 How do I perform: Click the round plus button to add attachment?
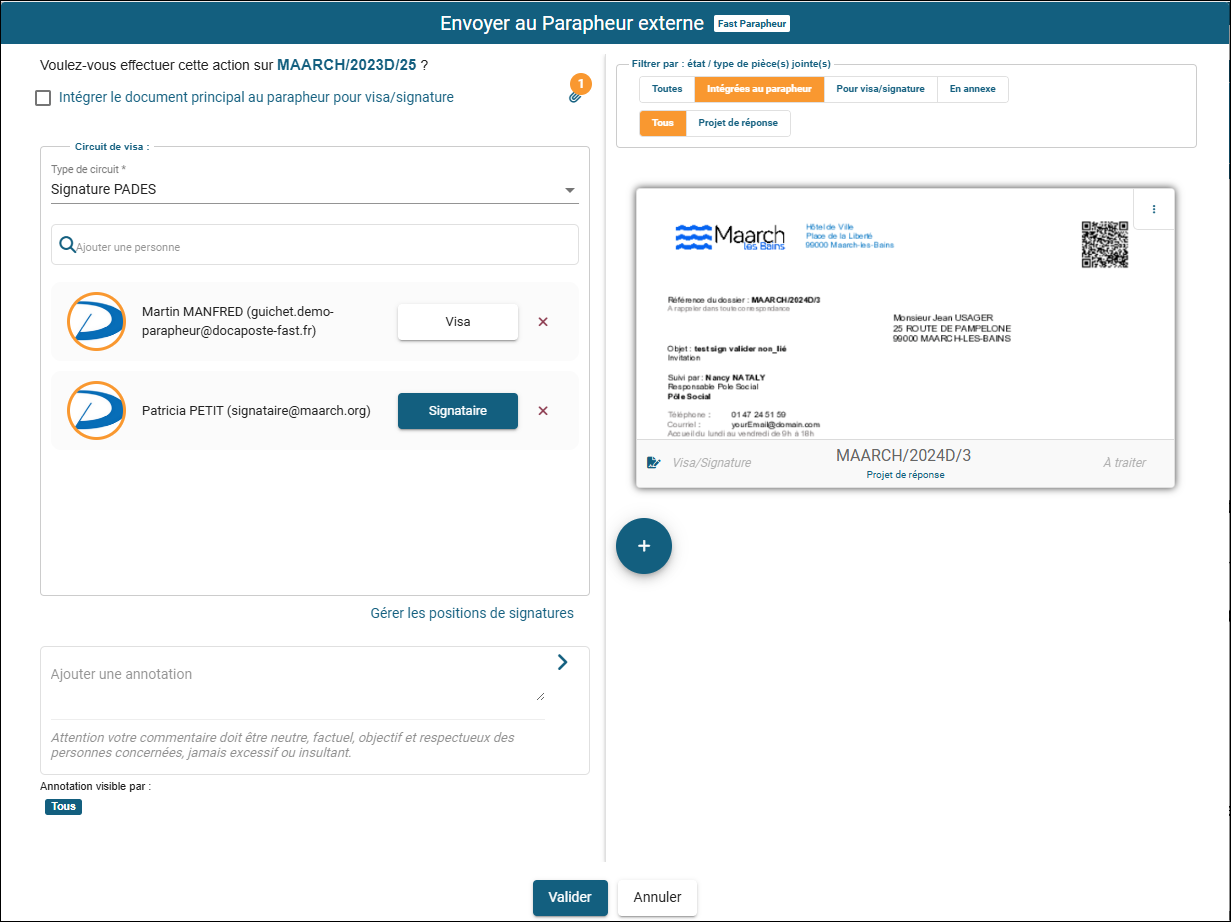pyautogui.click(x=644, y=546)
